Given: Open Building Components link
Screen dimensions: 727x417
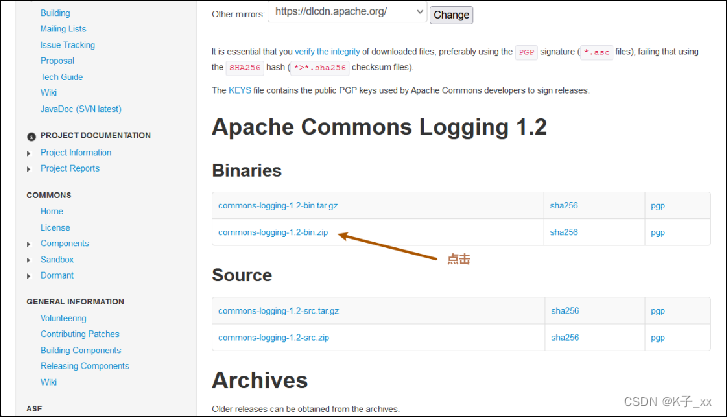Looking at the screenshot, I should click(x=81, y=350).
